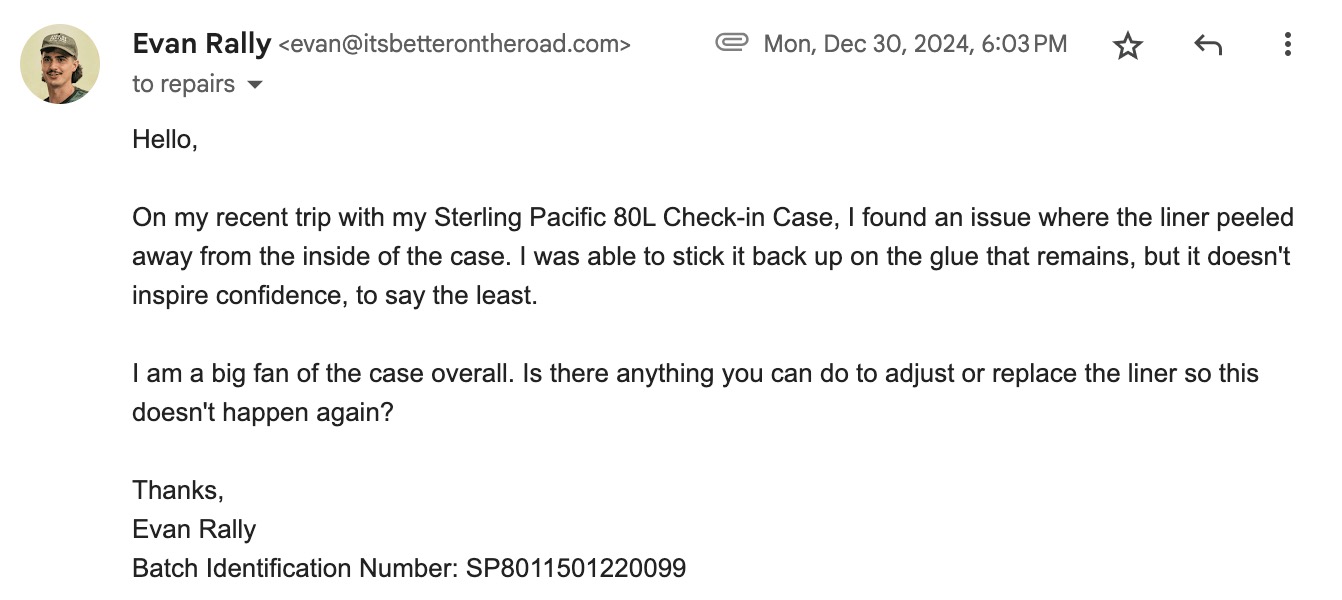Click the 'doesn't happen again?' line
Screen dimensions: 1342x600
(263, 413)
